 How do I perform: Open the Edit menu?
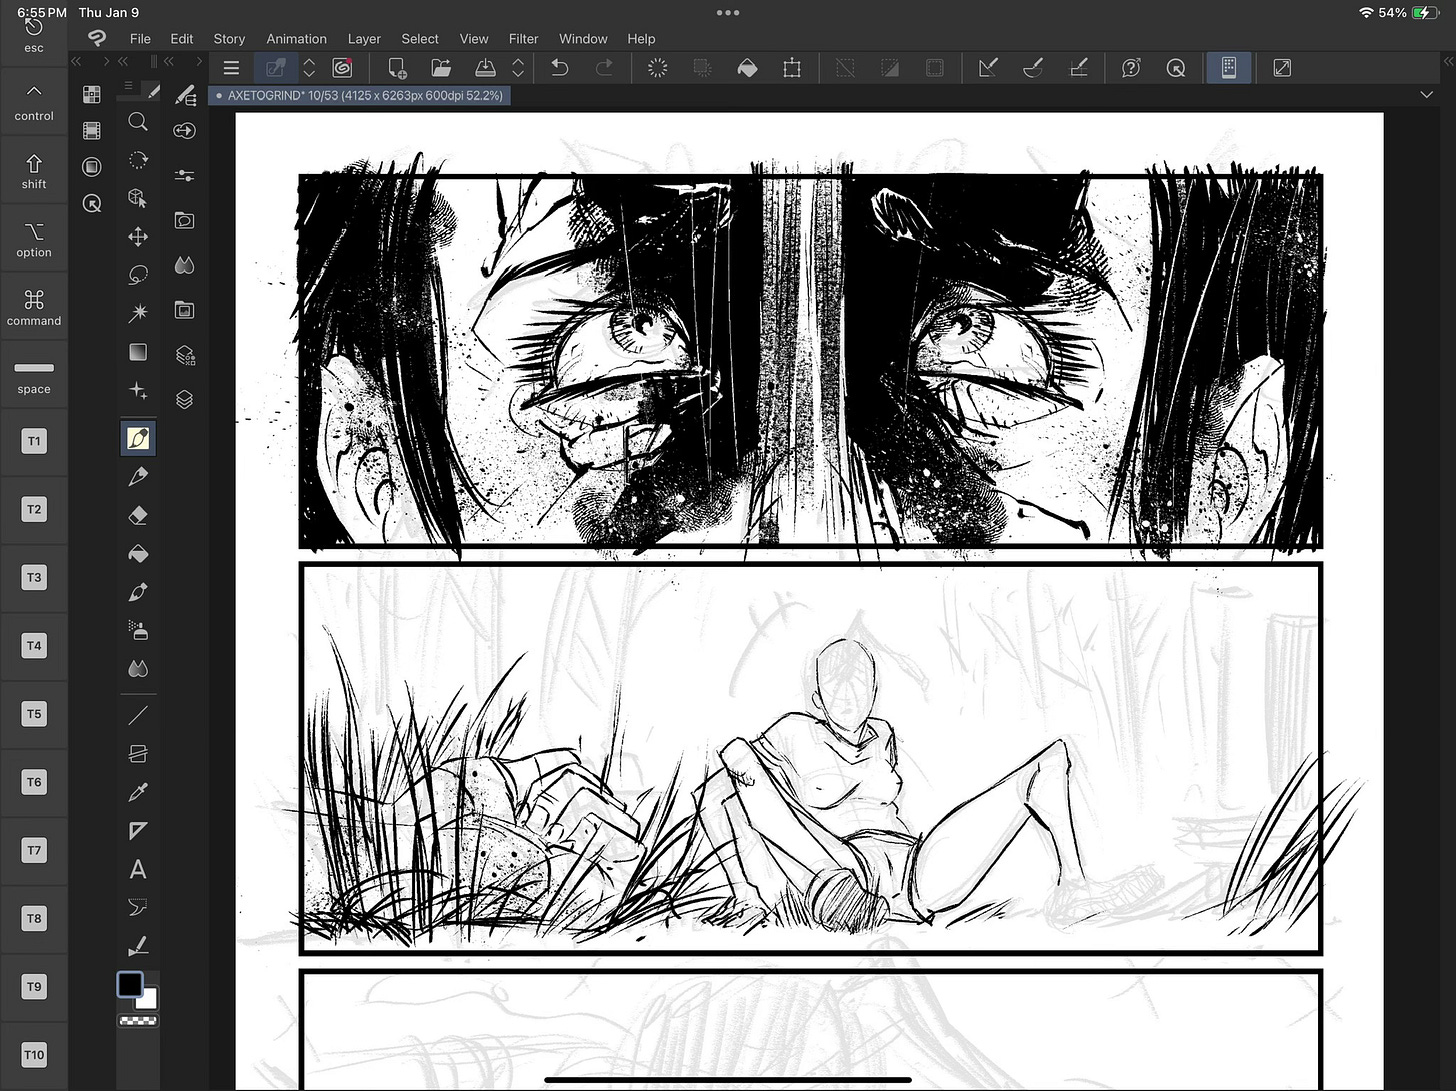[182, 39]
